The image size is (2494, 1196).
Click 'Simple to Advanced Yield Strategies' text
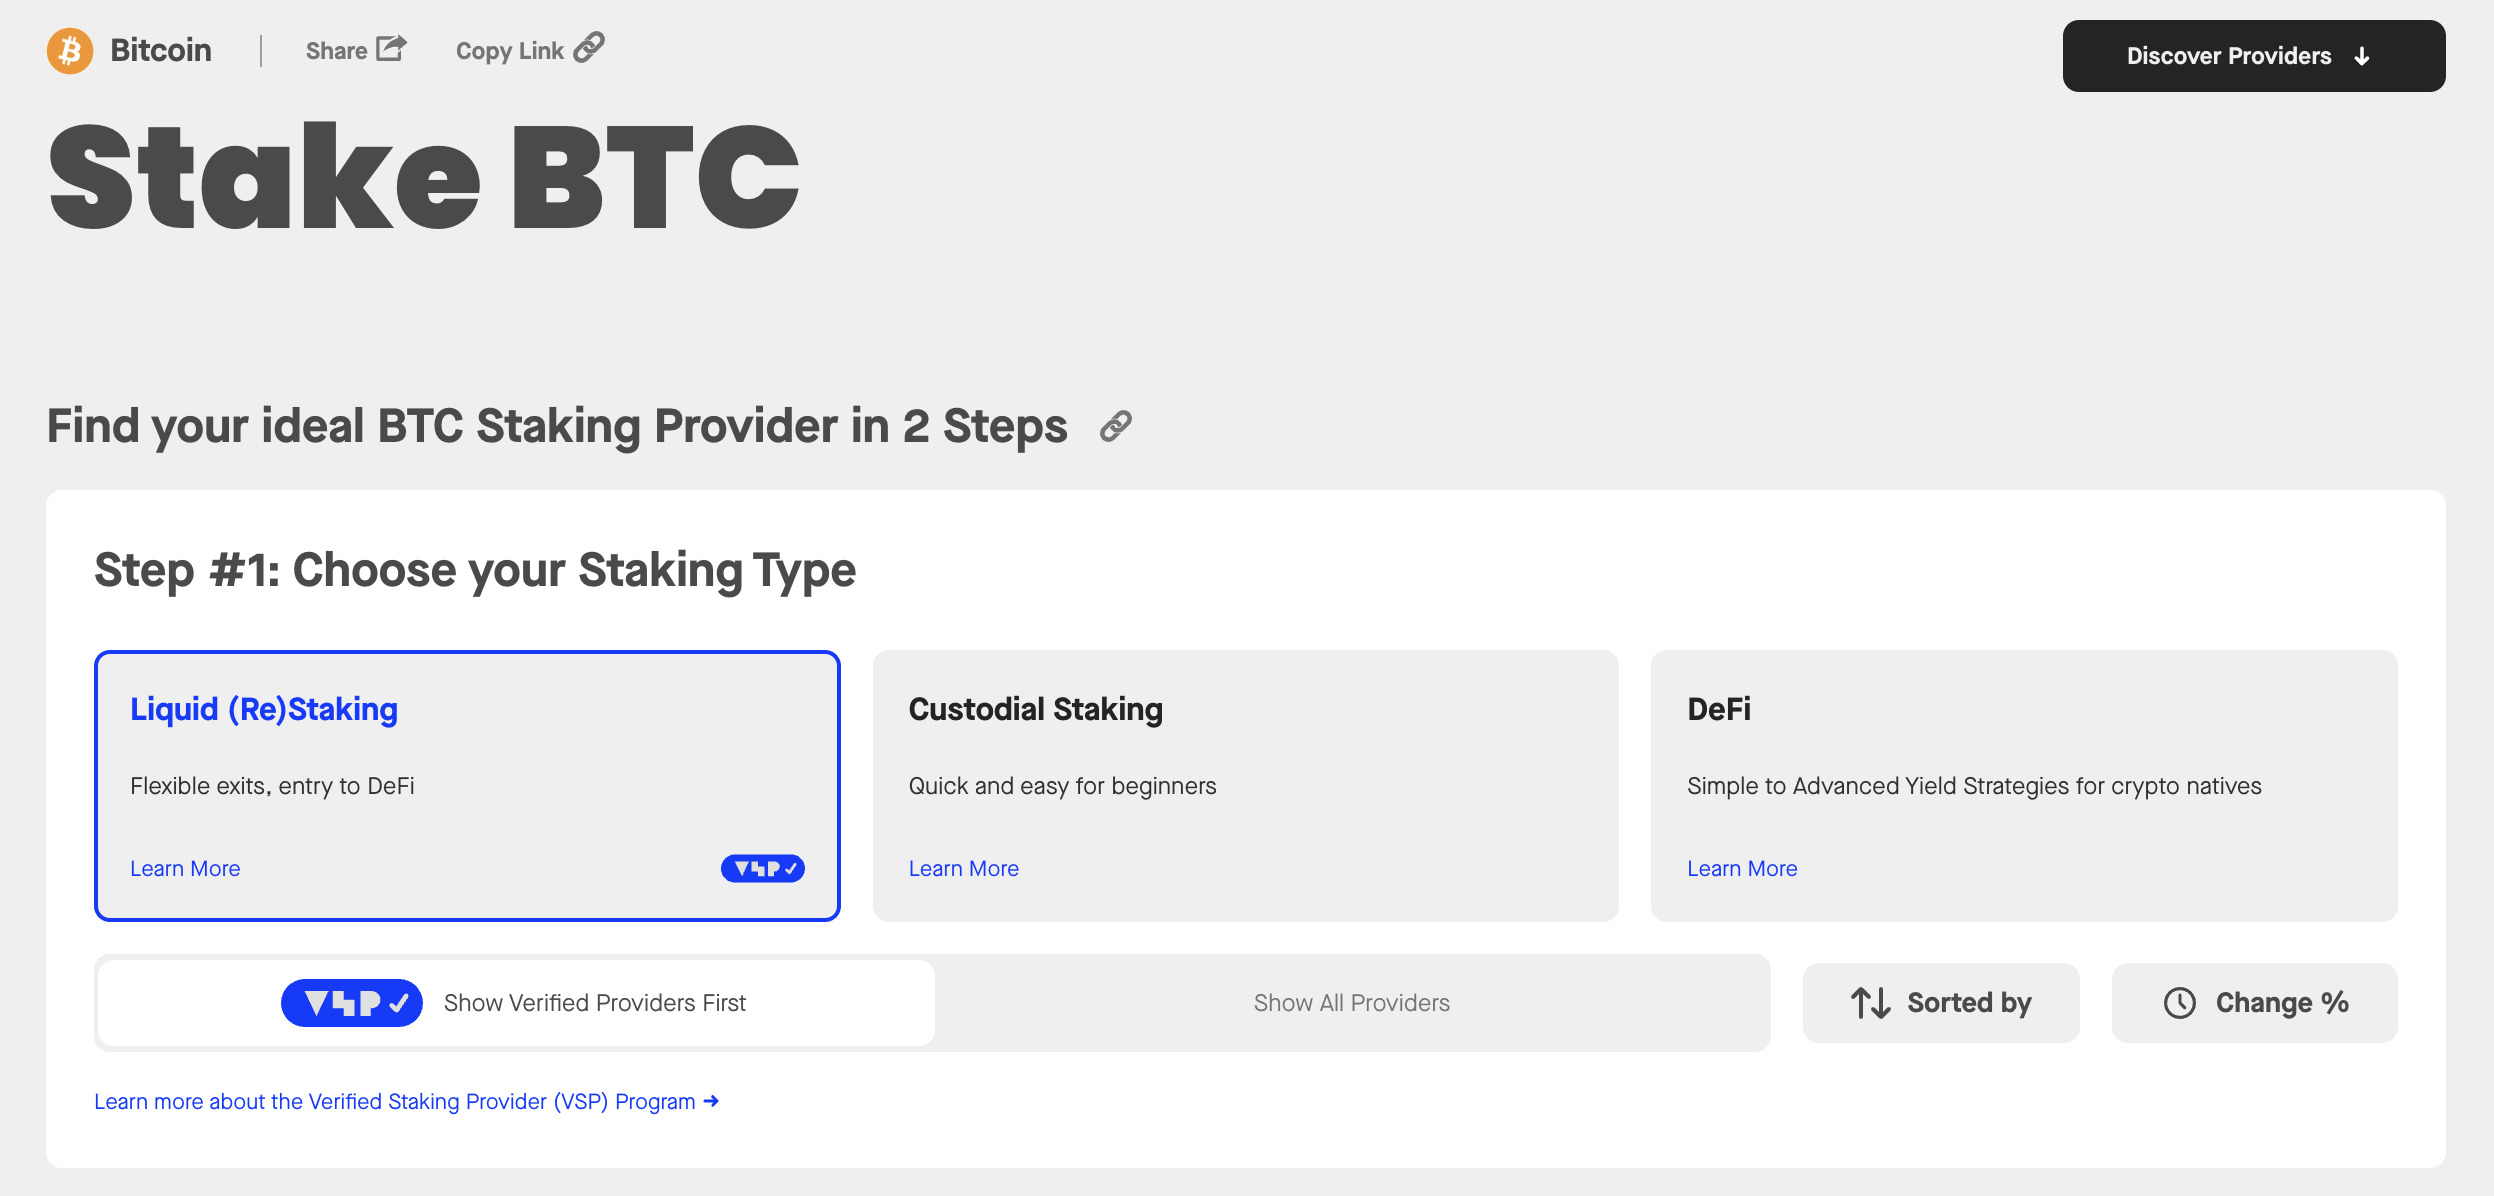[1974, 786]
